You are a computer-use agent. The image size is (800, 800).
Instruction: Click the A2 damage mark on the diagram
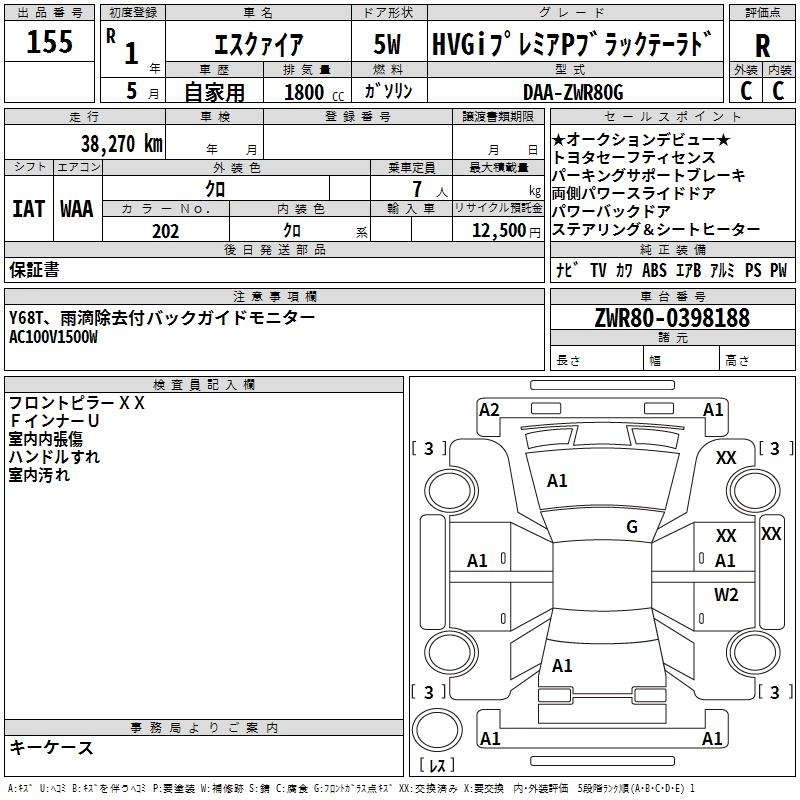[489, 409]
